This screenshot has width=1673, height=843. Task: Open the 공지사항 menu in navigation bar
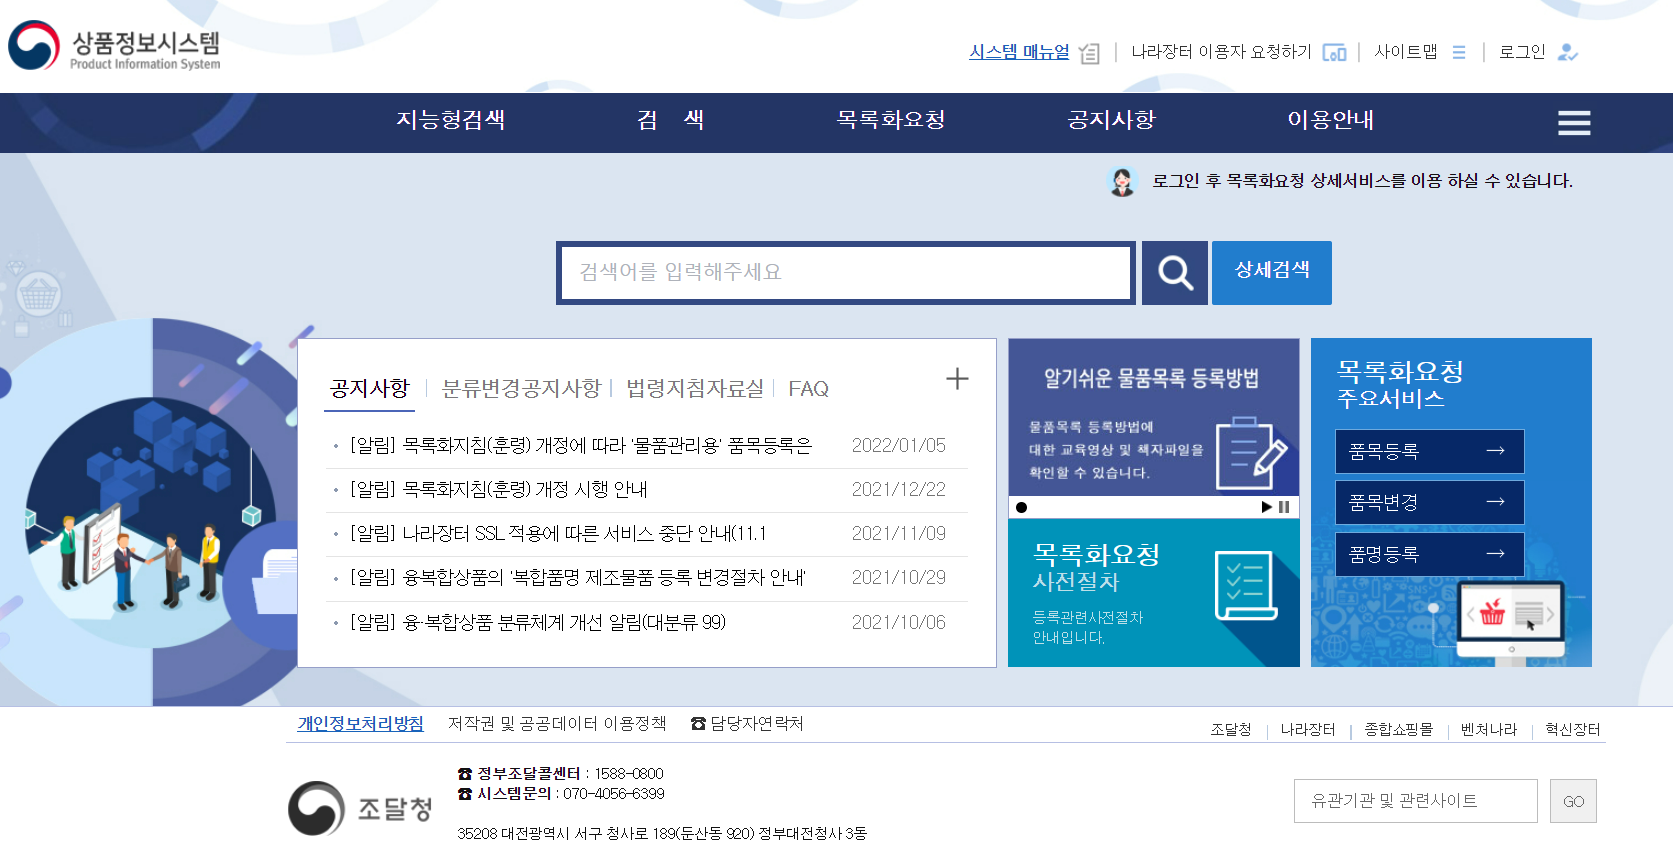point(1111,120)
